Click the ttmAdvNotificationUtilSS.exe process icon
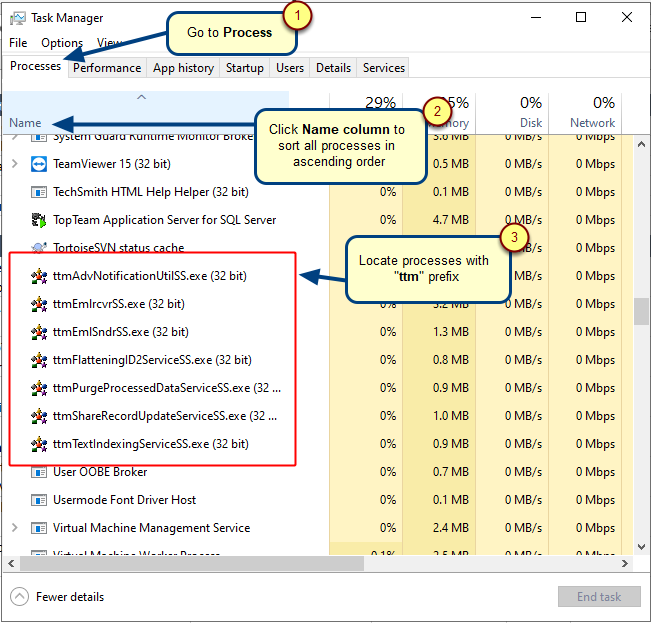The width and height of the screenshot is (651, 623). tap(39, 276)
